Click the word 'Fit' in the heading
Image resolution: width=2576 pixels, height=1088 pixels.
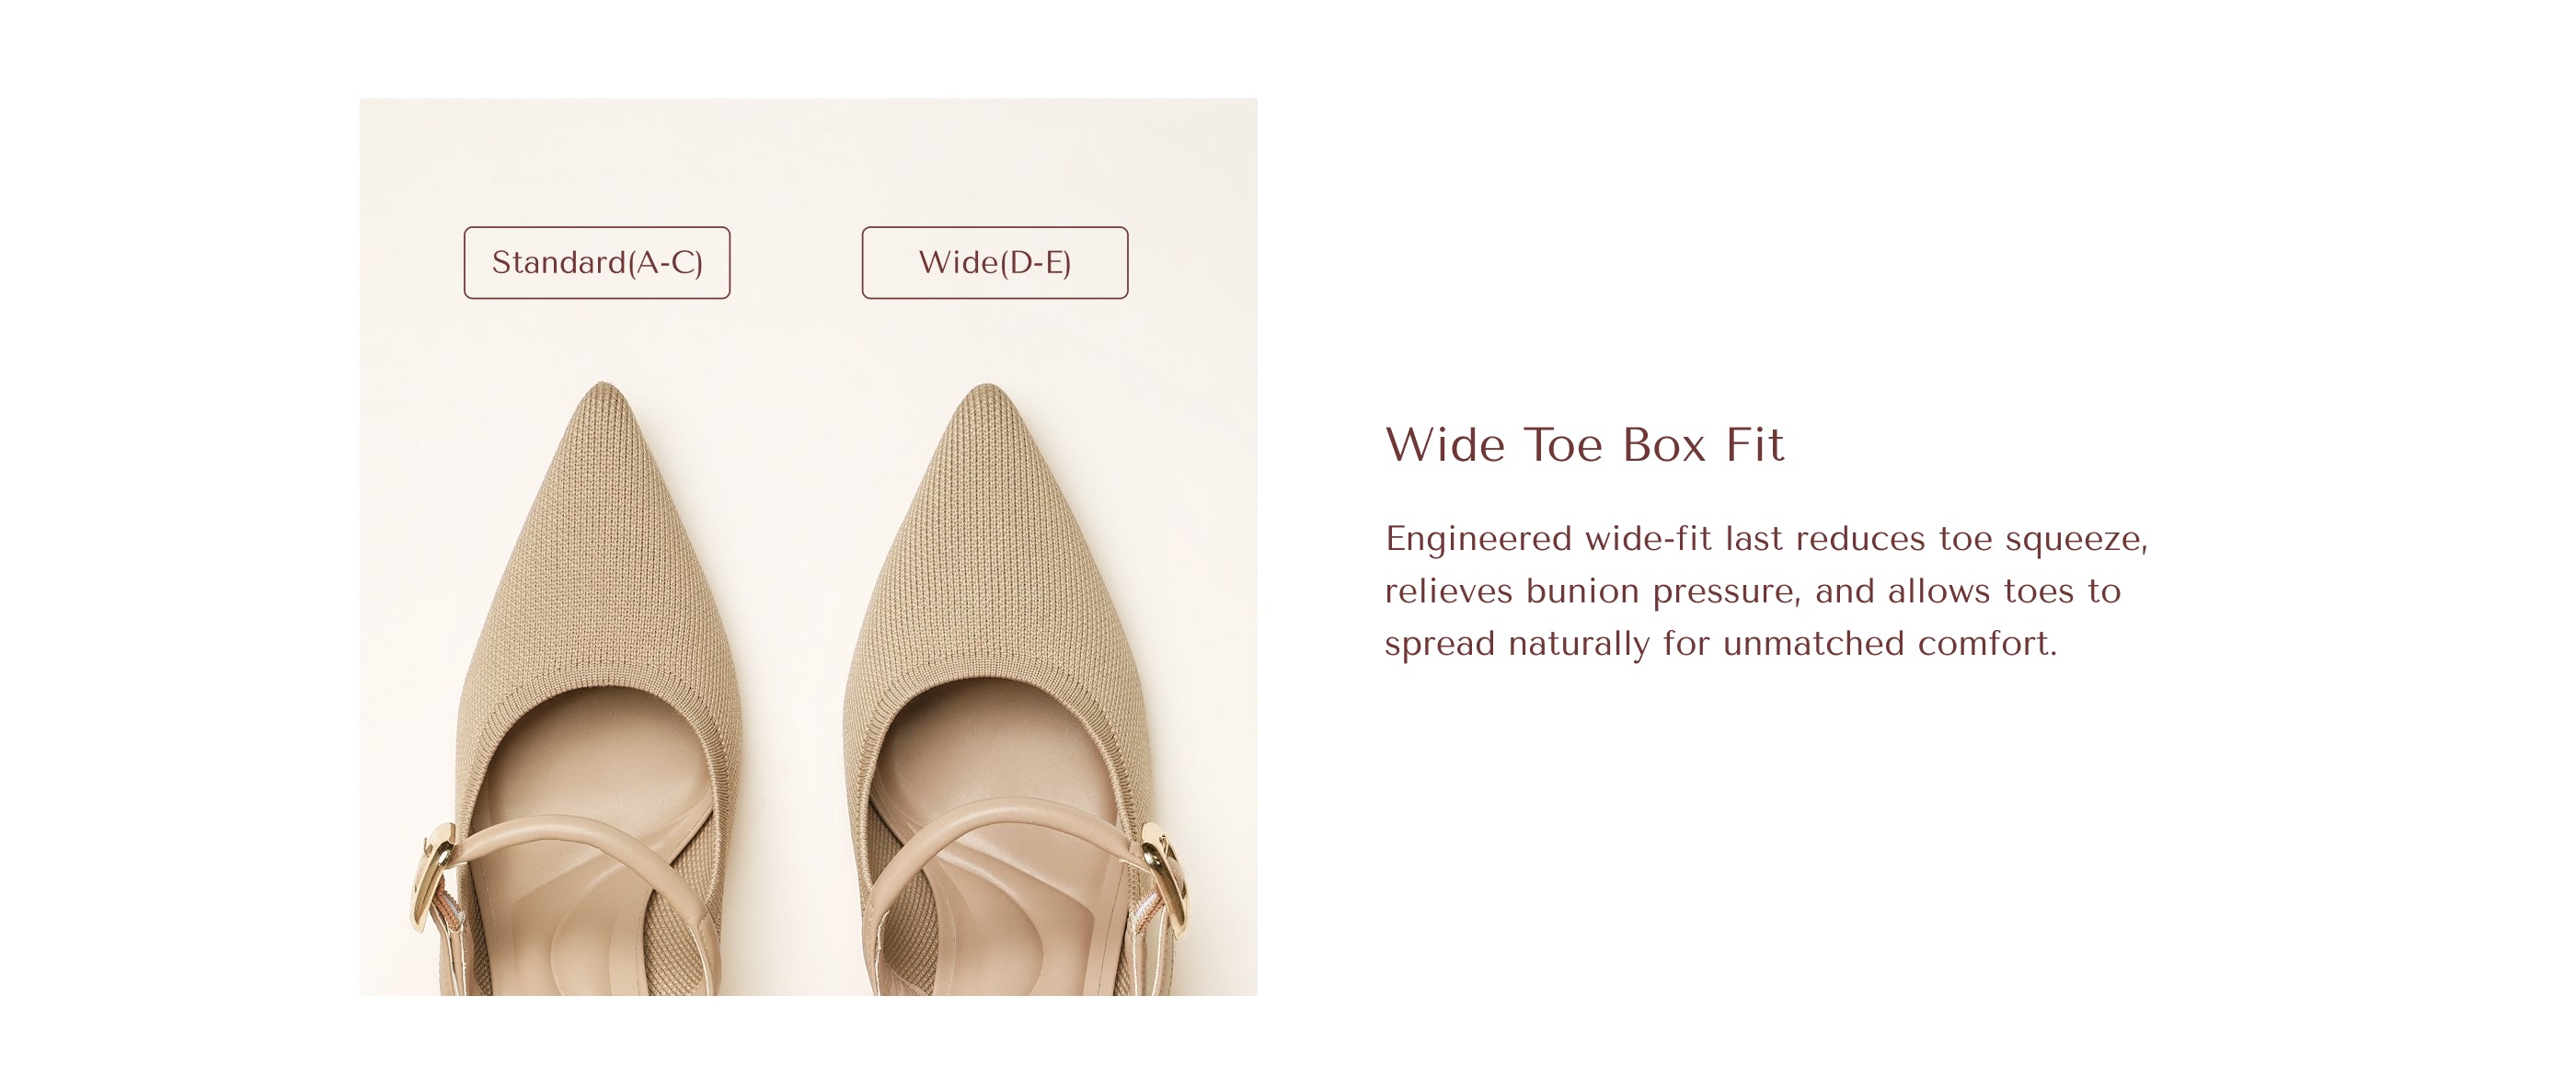pyautogui.click(x=1755, y=445)
